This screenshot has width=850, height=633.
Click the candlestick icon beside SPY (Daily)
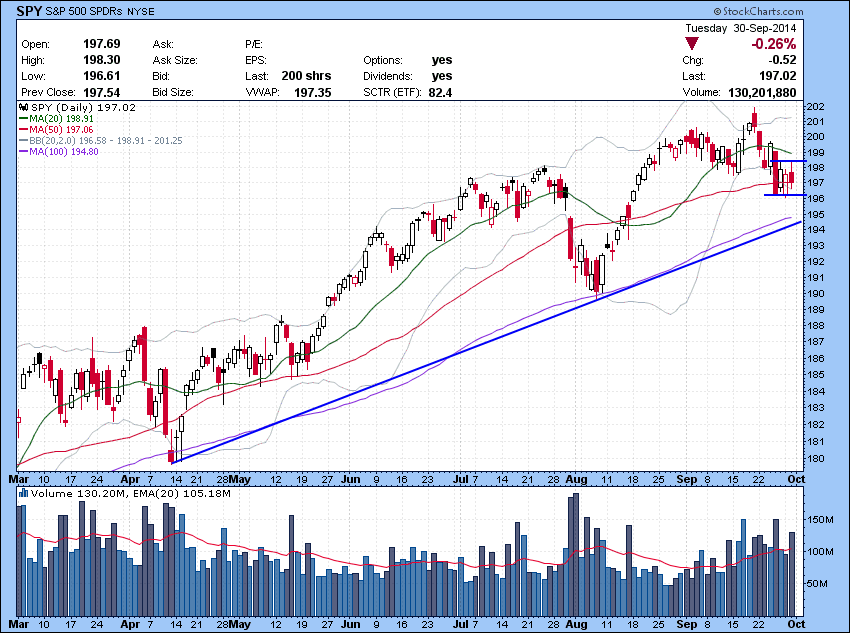click(x=24, y=107)
